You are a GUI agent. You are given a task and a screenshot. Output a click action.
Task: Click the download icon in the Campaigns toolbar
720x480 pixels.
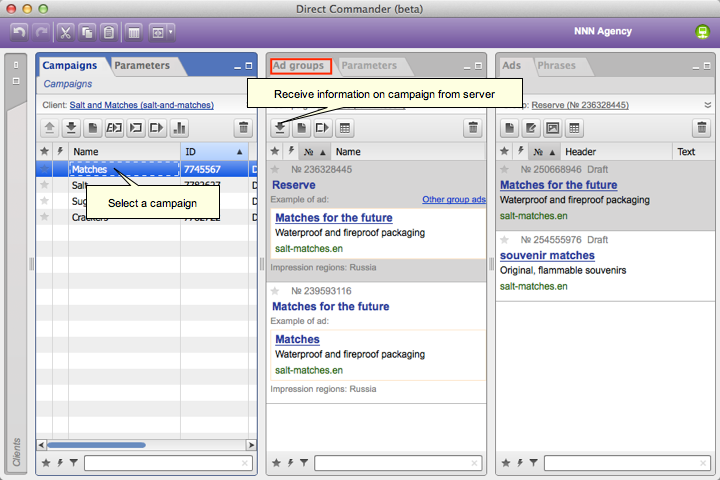(x=71, y=128)
